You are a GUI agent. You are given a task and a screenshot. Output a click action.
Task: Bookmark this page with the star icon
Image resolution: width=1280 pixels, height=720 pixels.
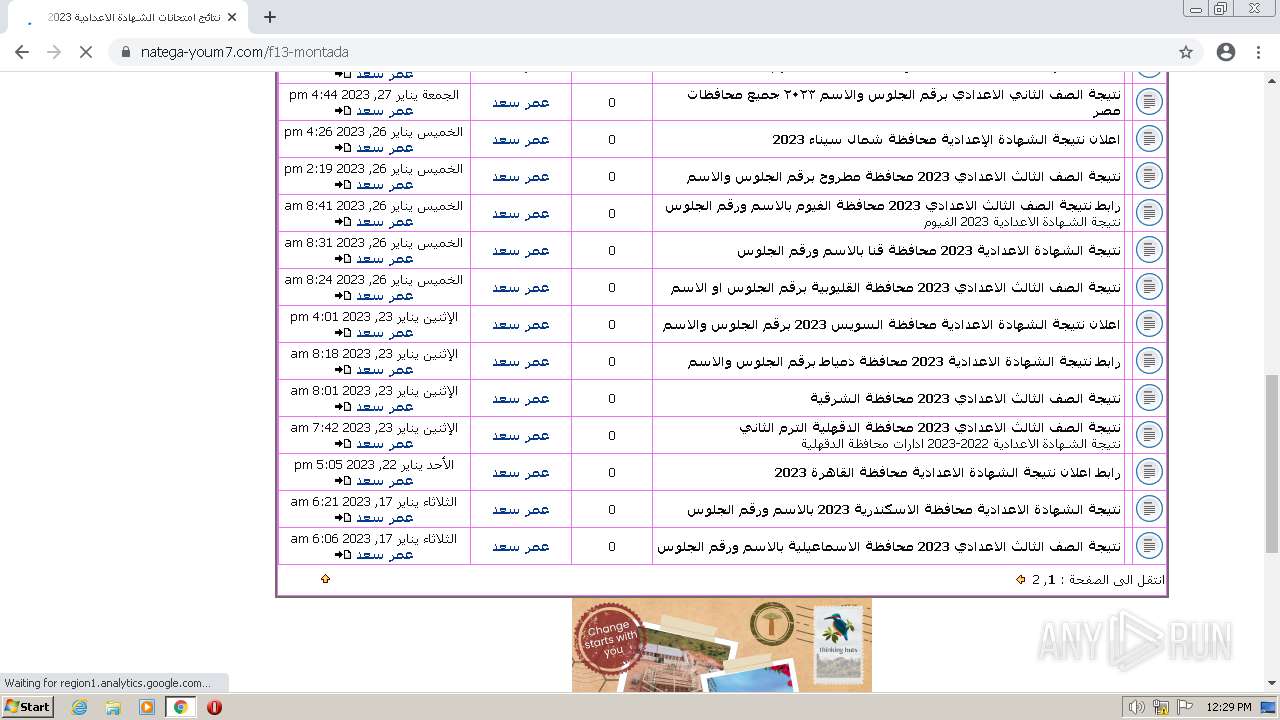click(x=1186, y=52)
